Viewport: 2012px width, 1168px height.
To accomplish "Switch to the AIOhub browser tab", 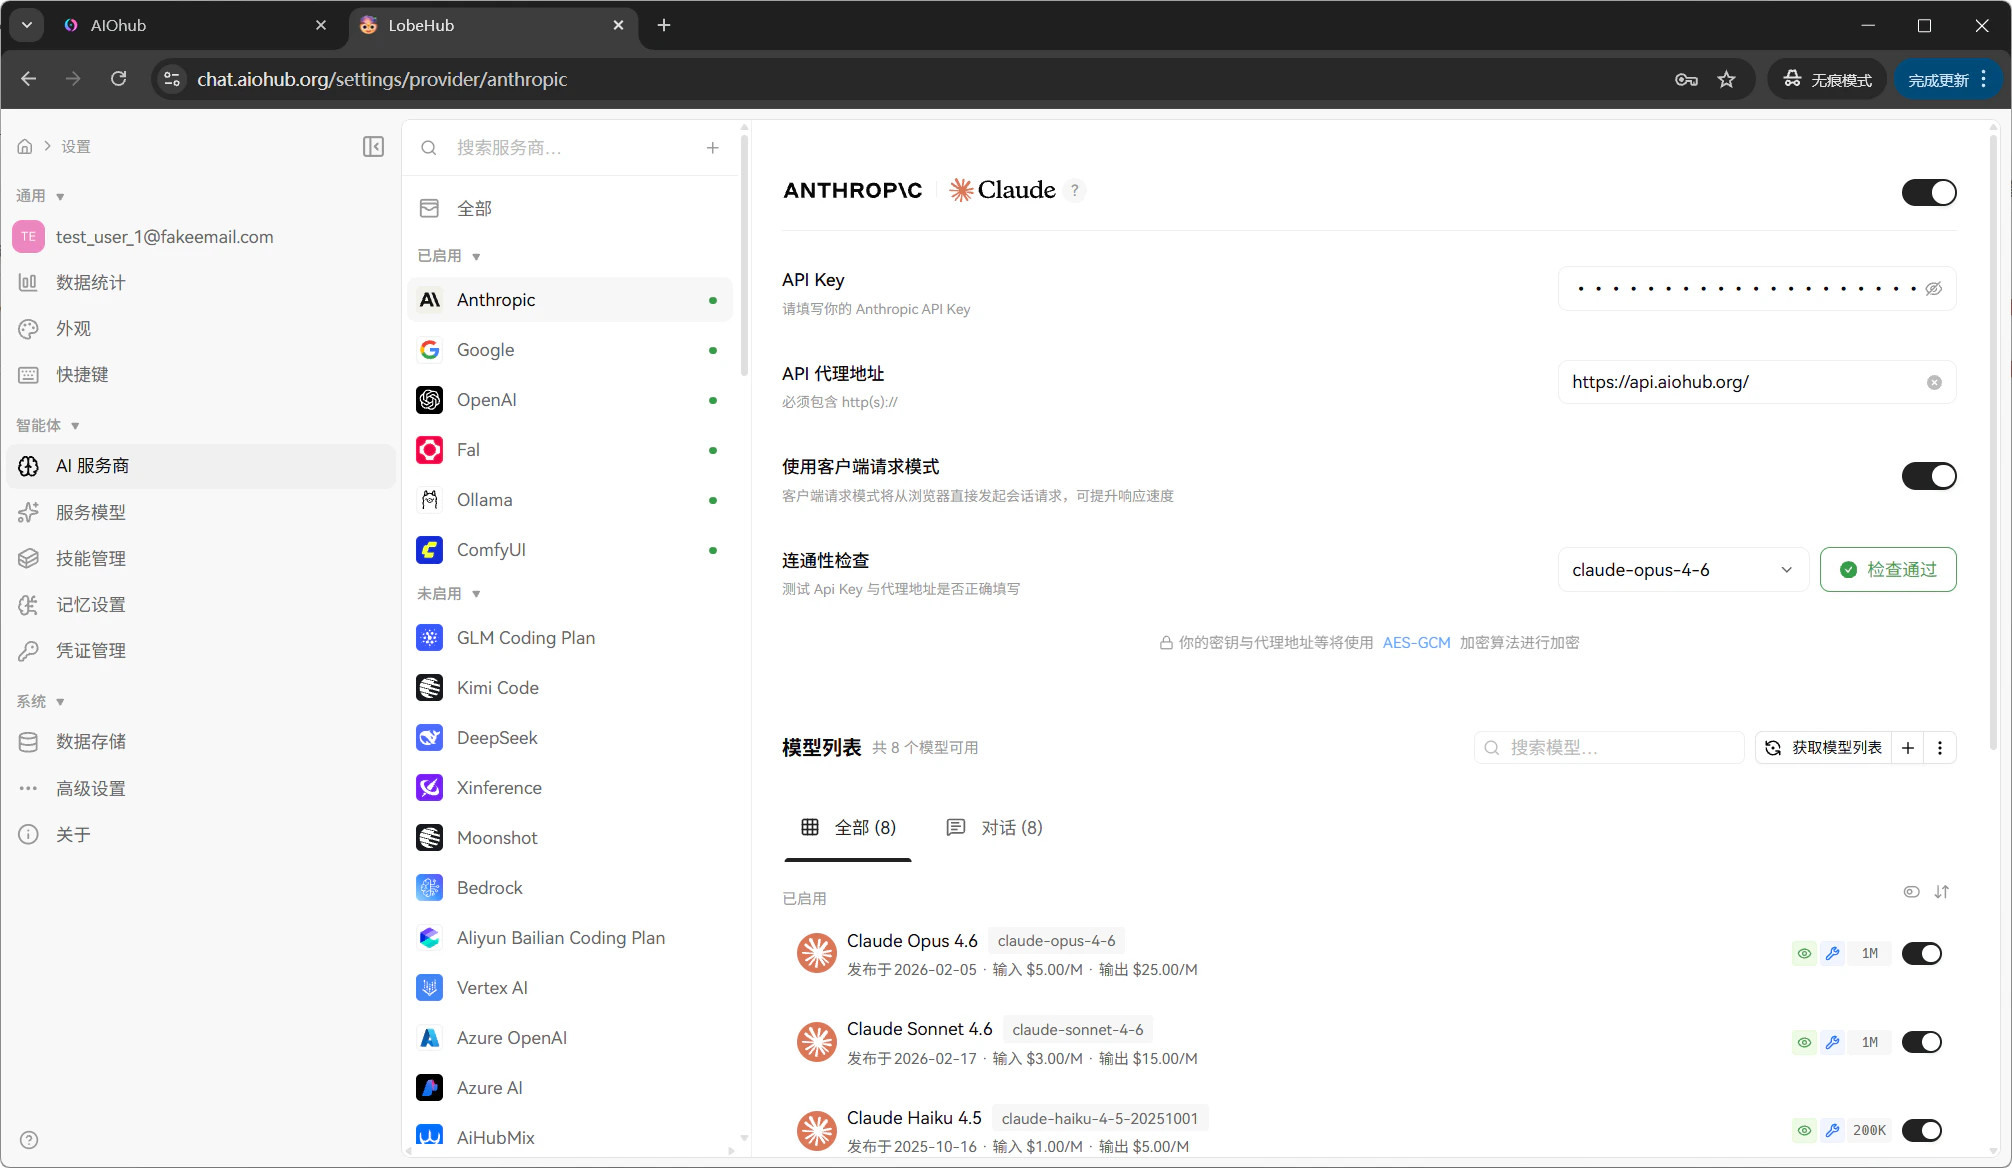I will click(195, 26).
